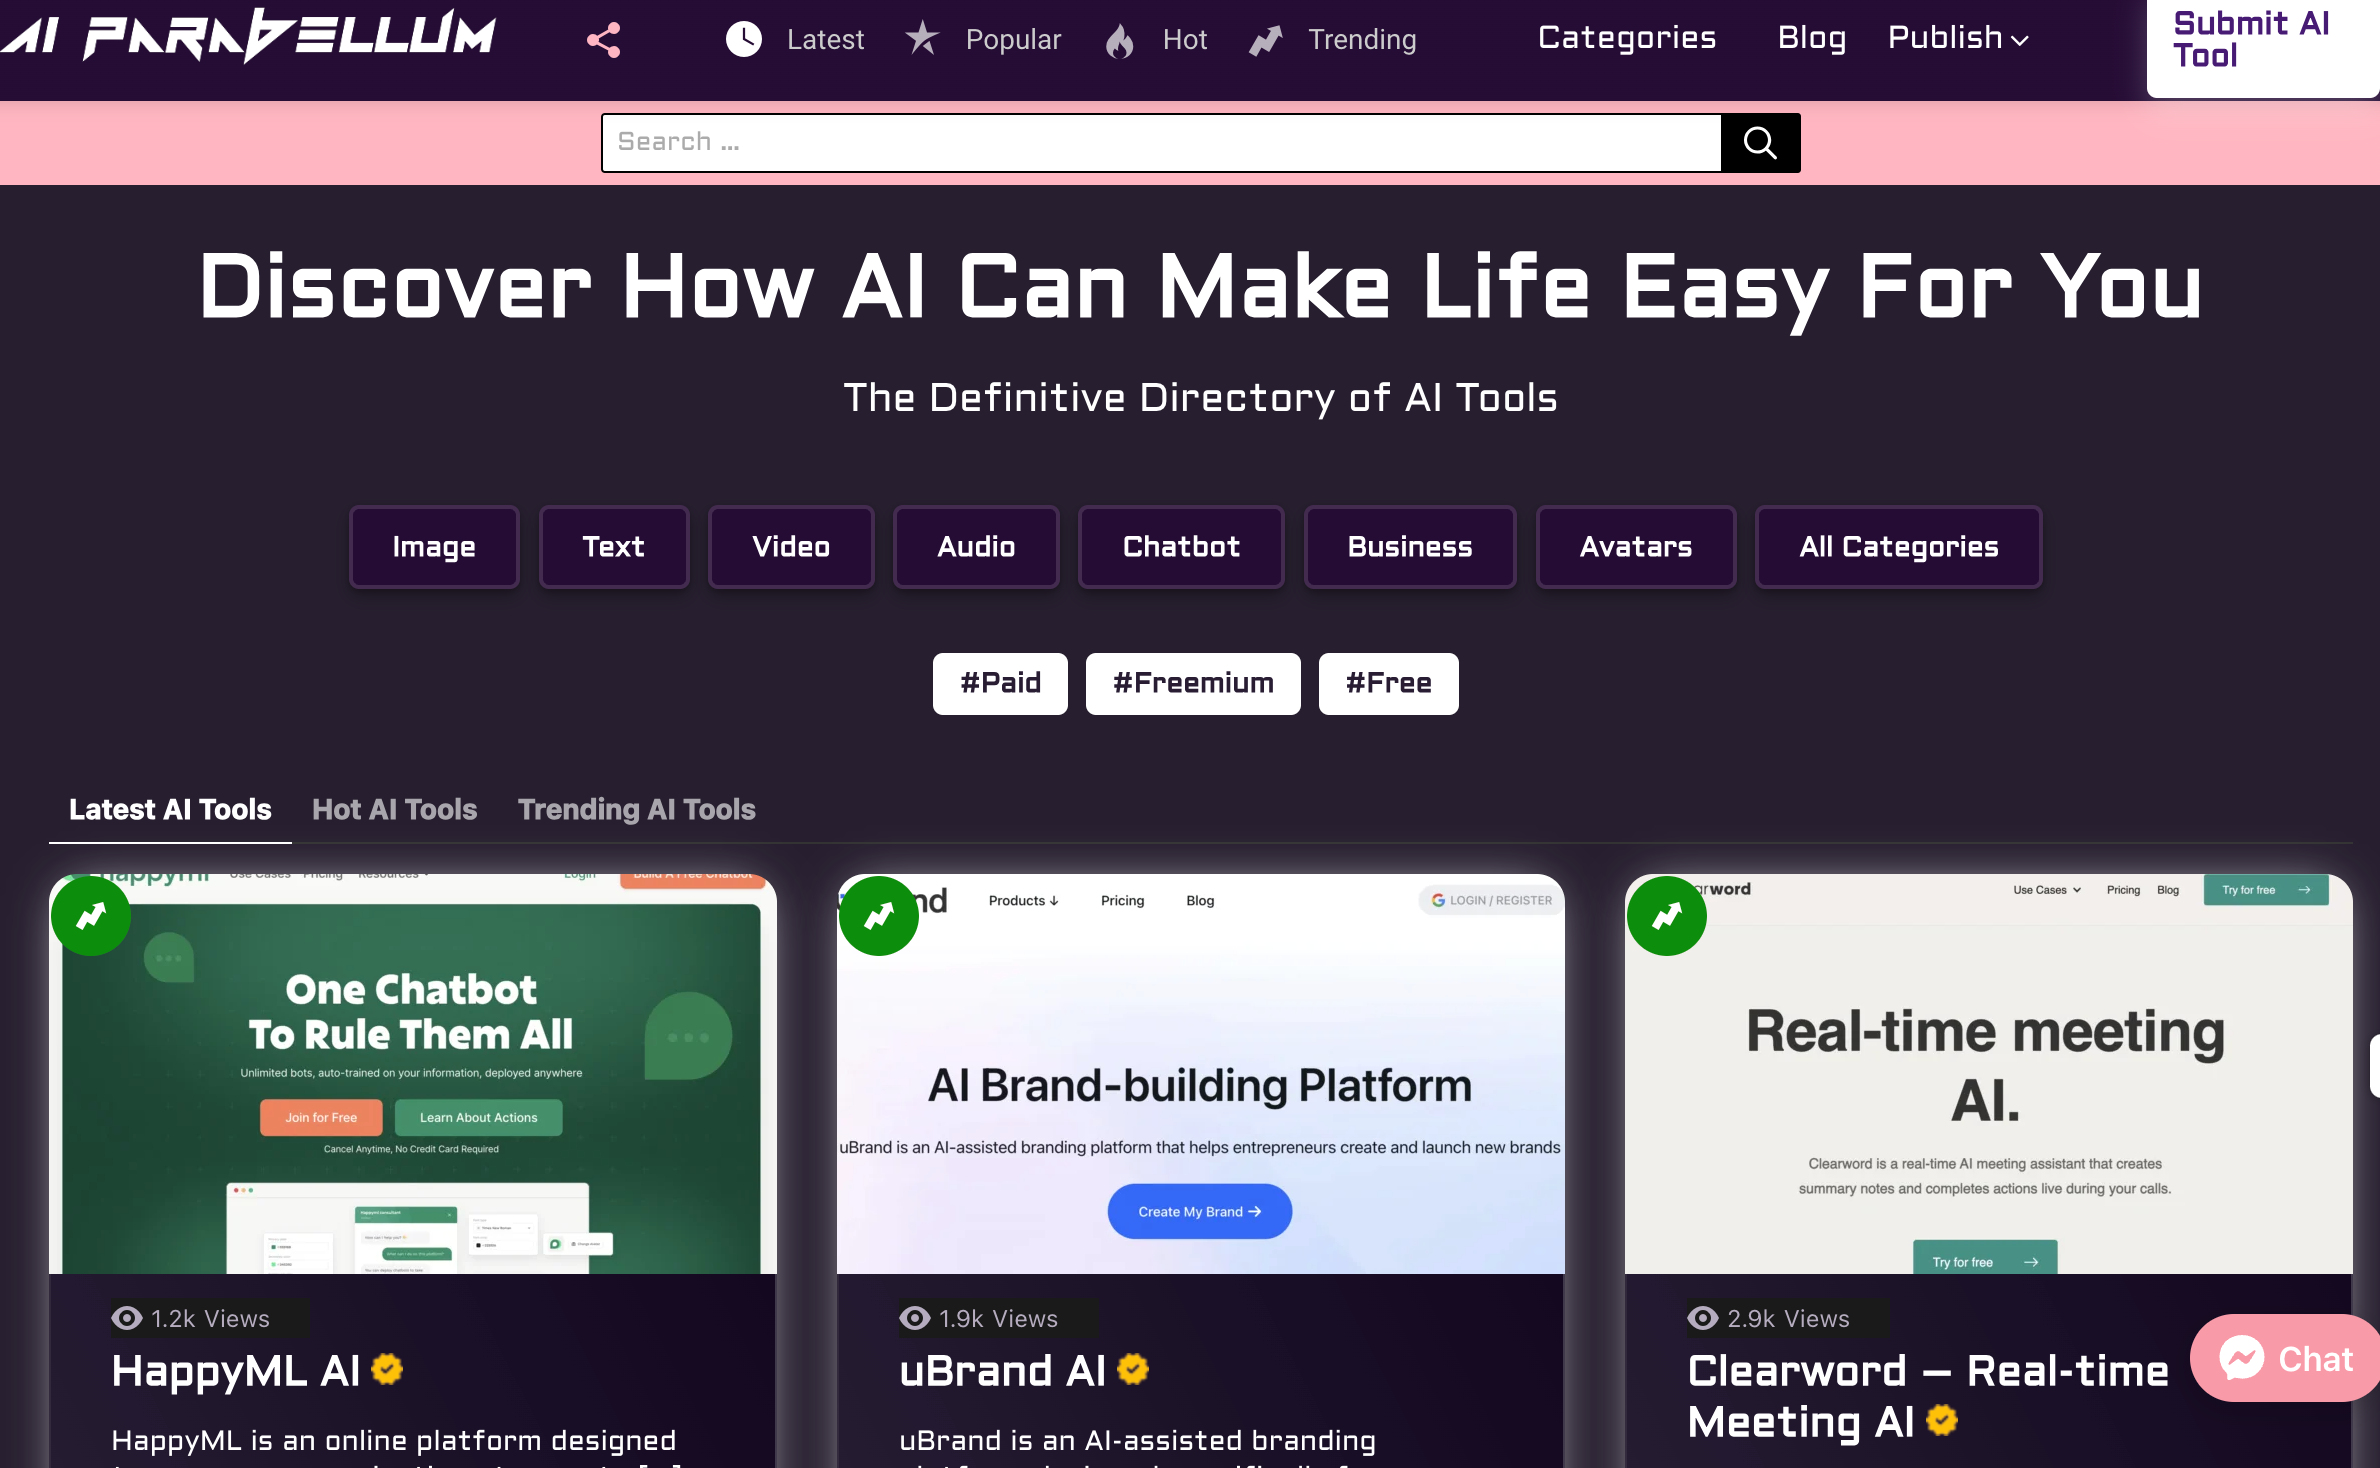Click the search magnifier button

point(1760,143)
